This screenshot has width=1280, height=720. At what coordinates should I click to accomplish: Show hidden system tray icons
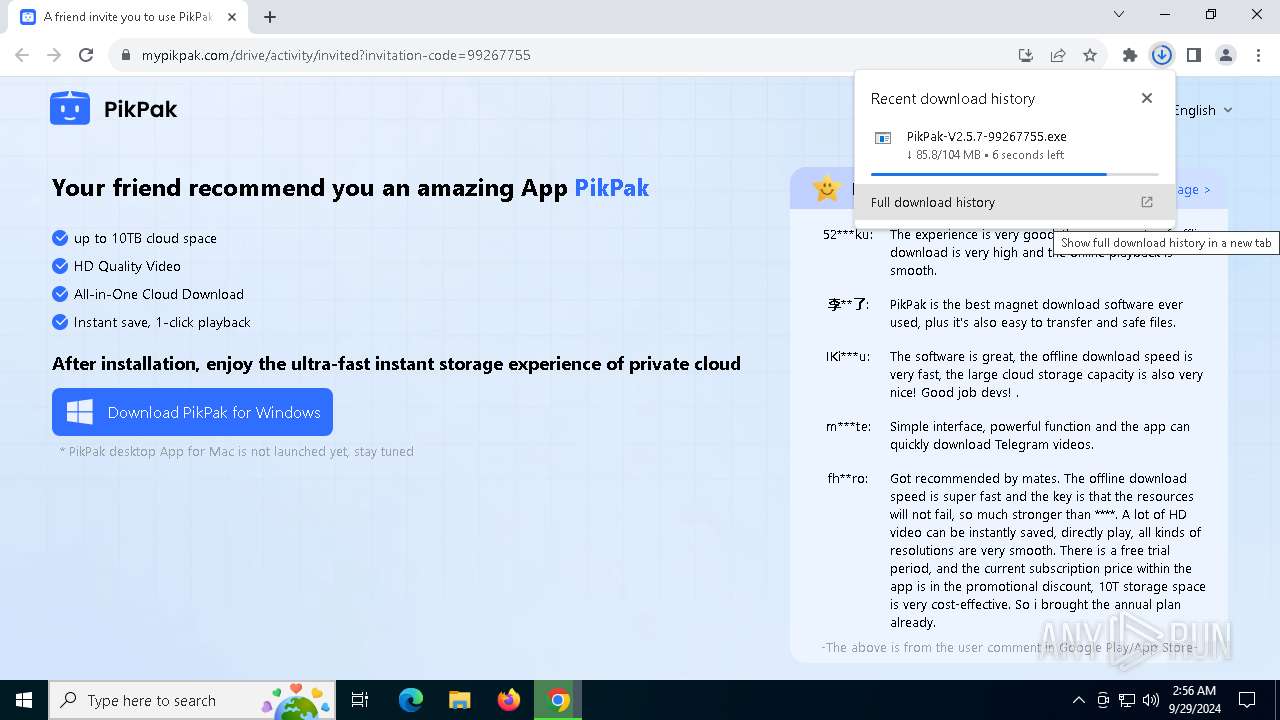[x=1078, y=700]
